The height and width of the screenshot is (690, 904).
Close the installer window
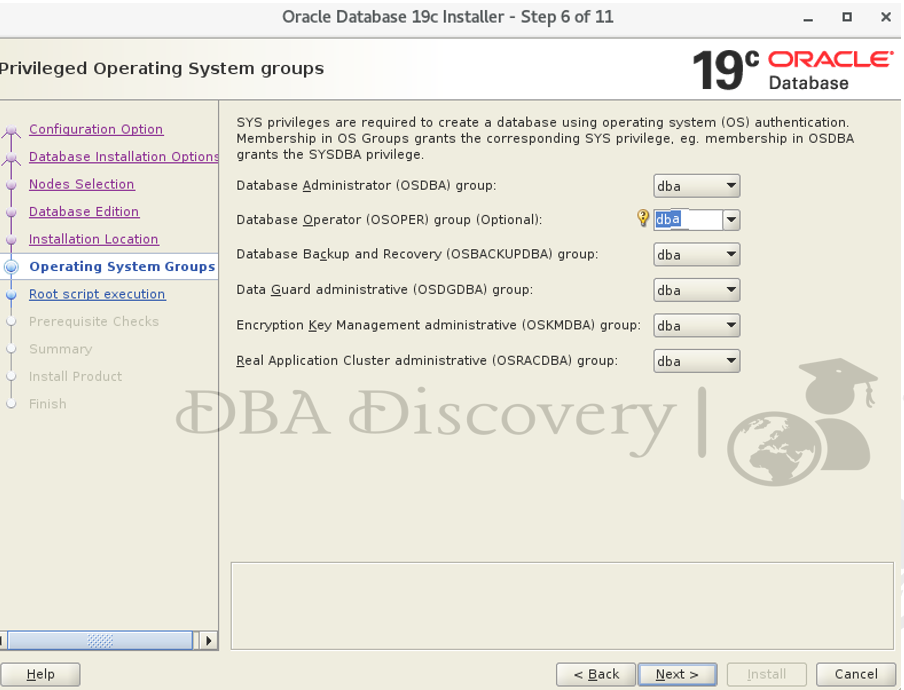point(886,17)
